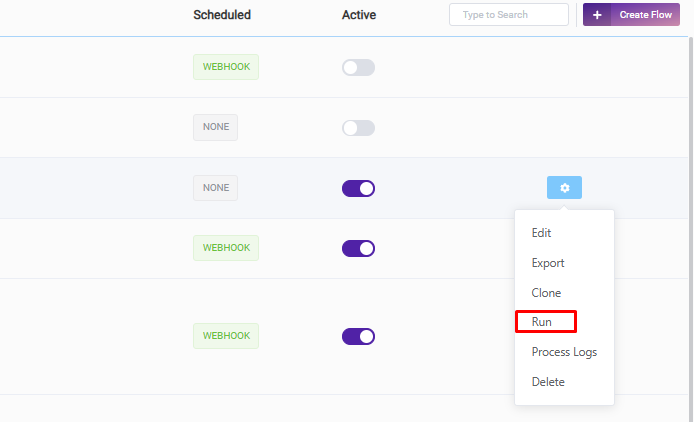Image resolution: width=694 pixels, height=422 pixels.
Task: Click the first row WEBHOOK badge
Action: click(226, 67)
